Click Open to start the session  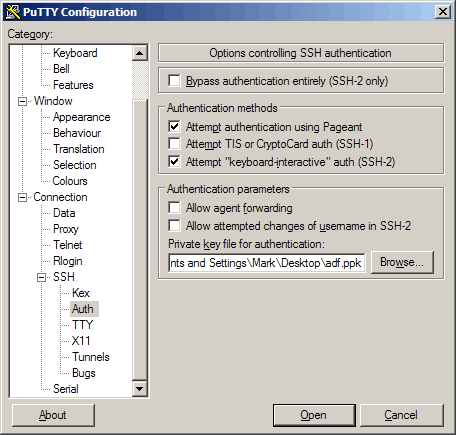click(314, 415)
